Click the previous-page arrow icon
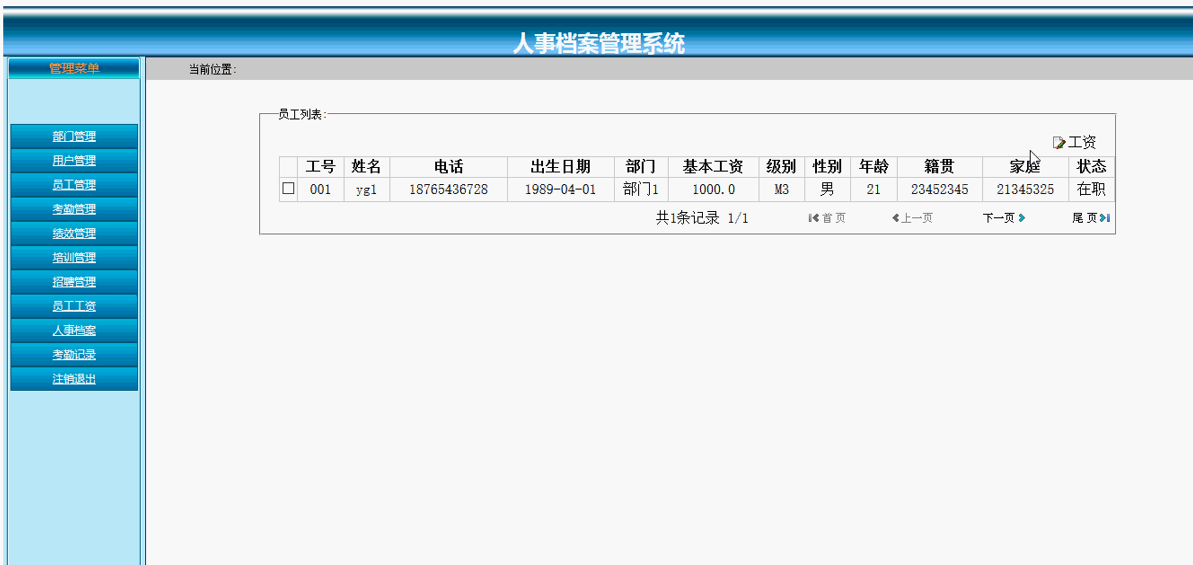Viewport: 1193px width, 565px height. (896, 218)
